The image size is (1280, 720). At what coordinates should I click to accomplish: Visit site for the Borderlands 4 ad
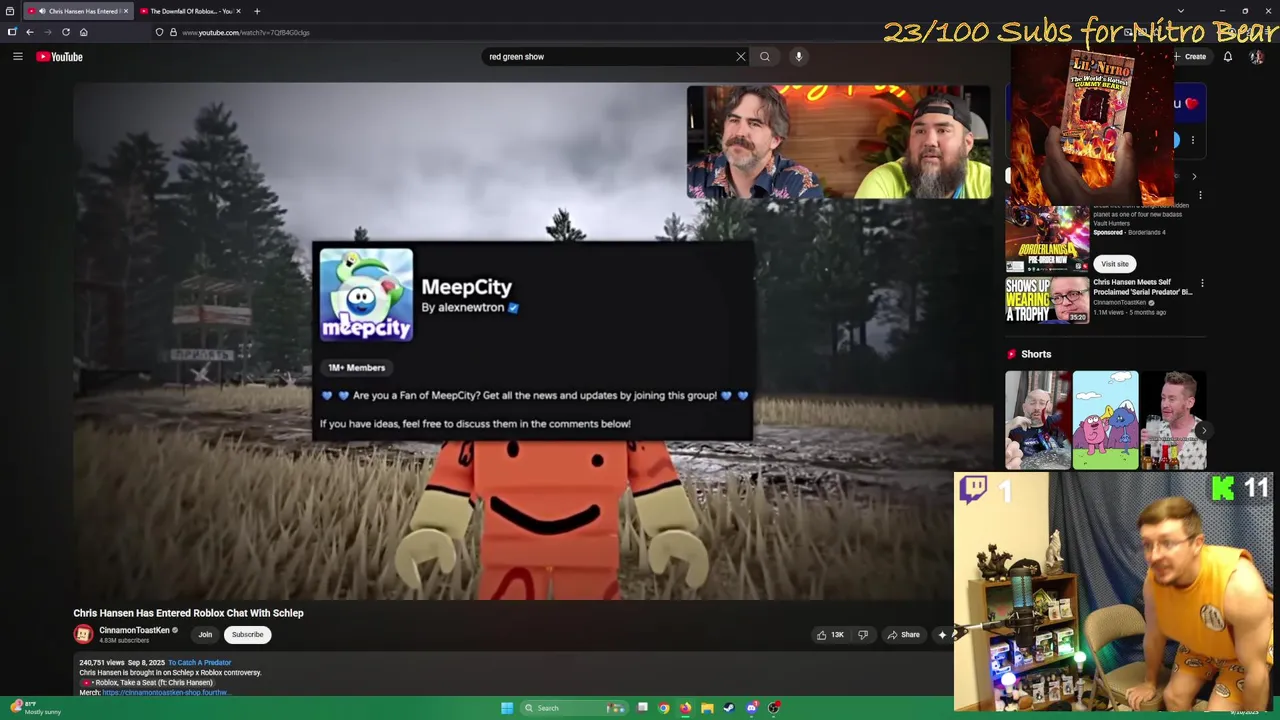click(1115, 264)
